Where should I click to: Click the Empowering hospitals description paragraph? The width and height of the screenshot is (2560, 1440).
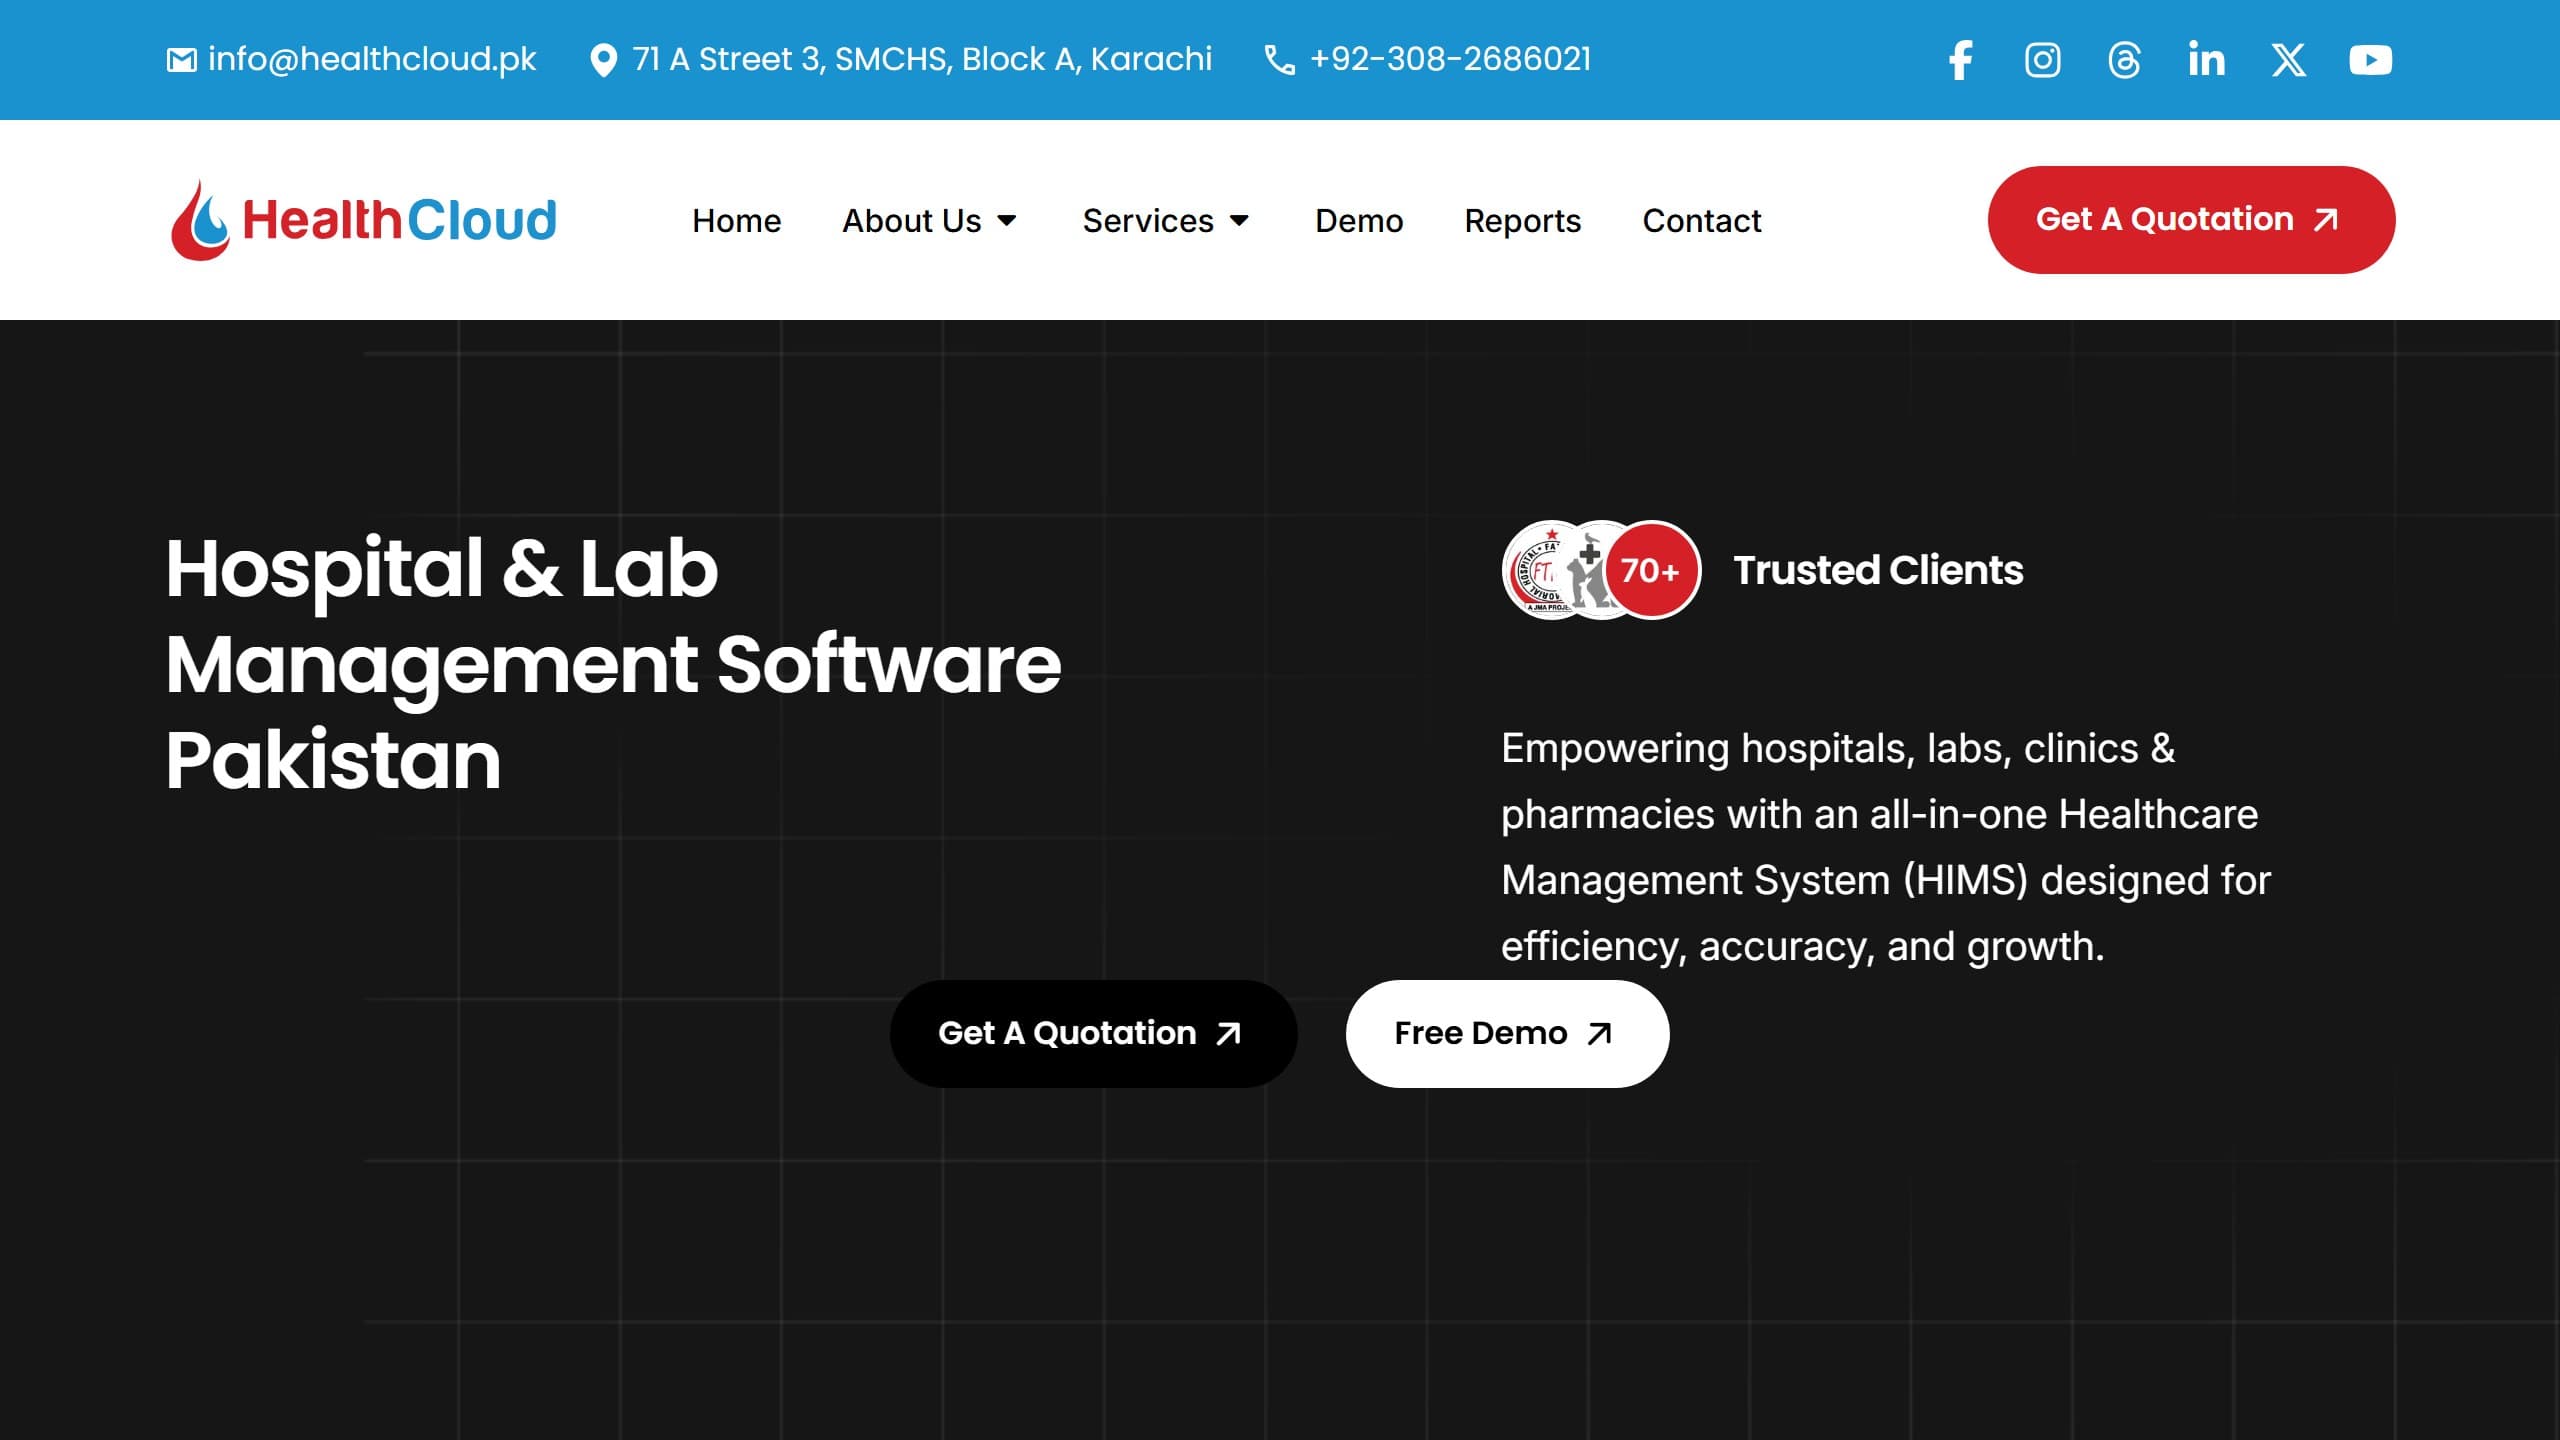[1886, 847]
